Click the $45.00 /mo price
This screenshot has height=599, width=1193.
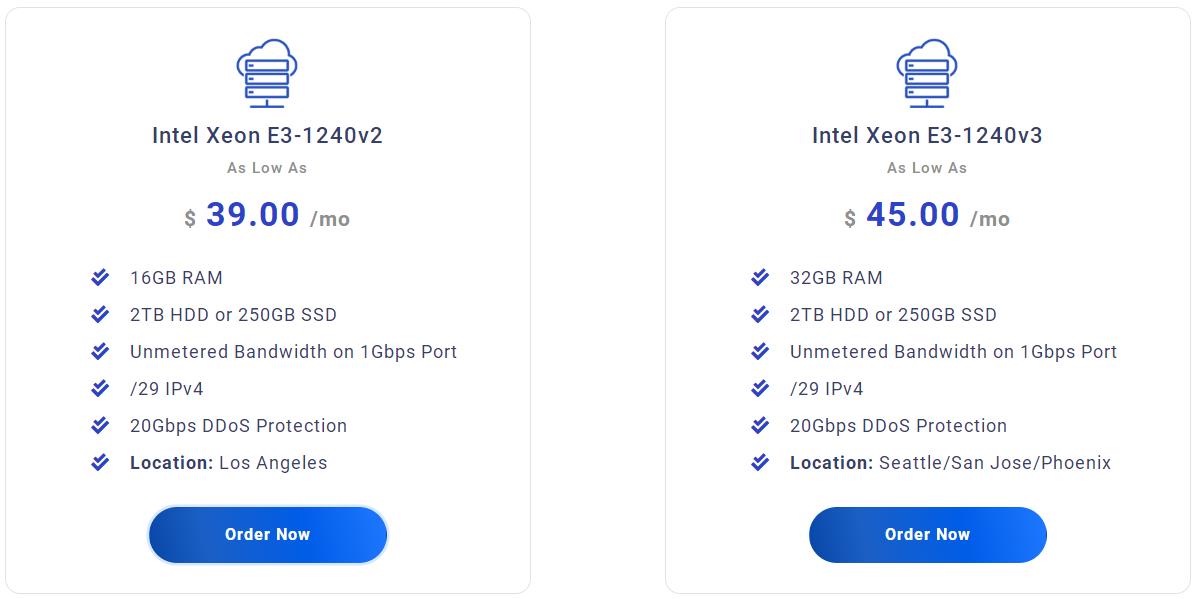pyautogui.click(x=927, y=216)
